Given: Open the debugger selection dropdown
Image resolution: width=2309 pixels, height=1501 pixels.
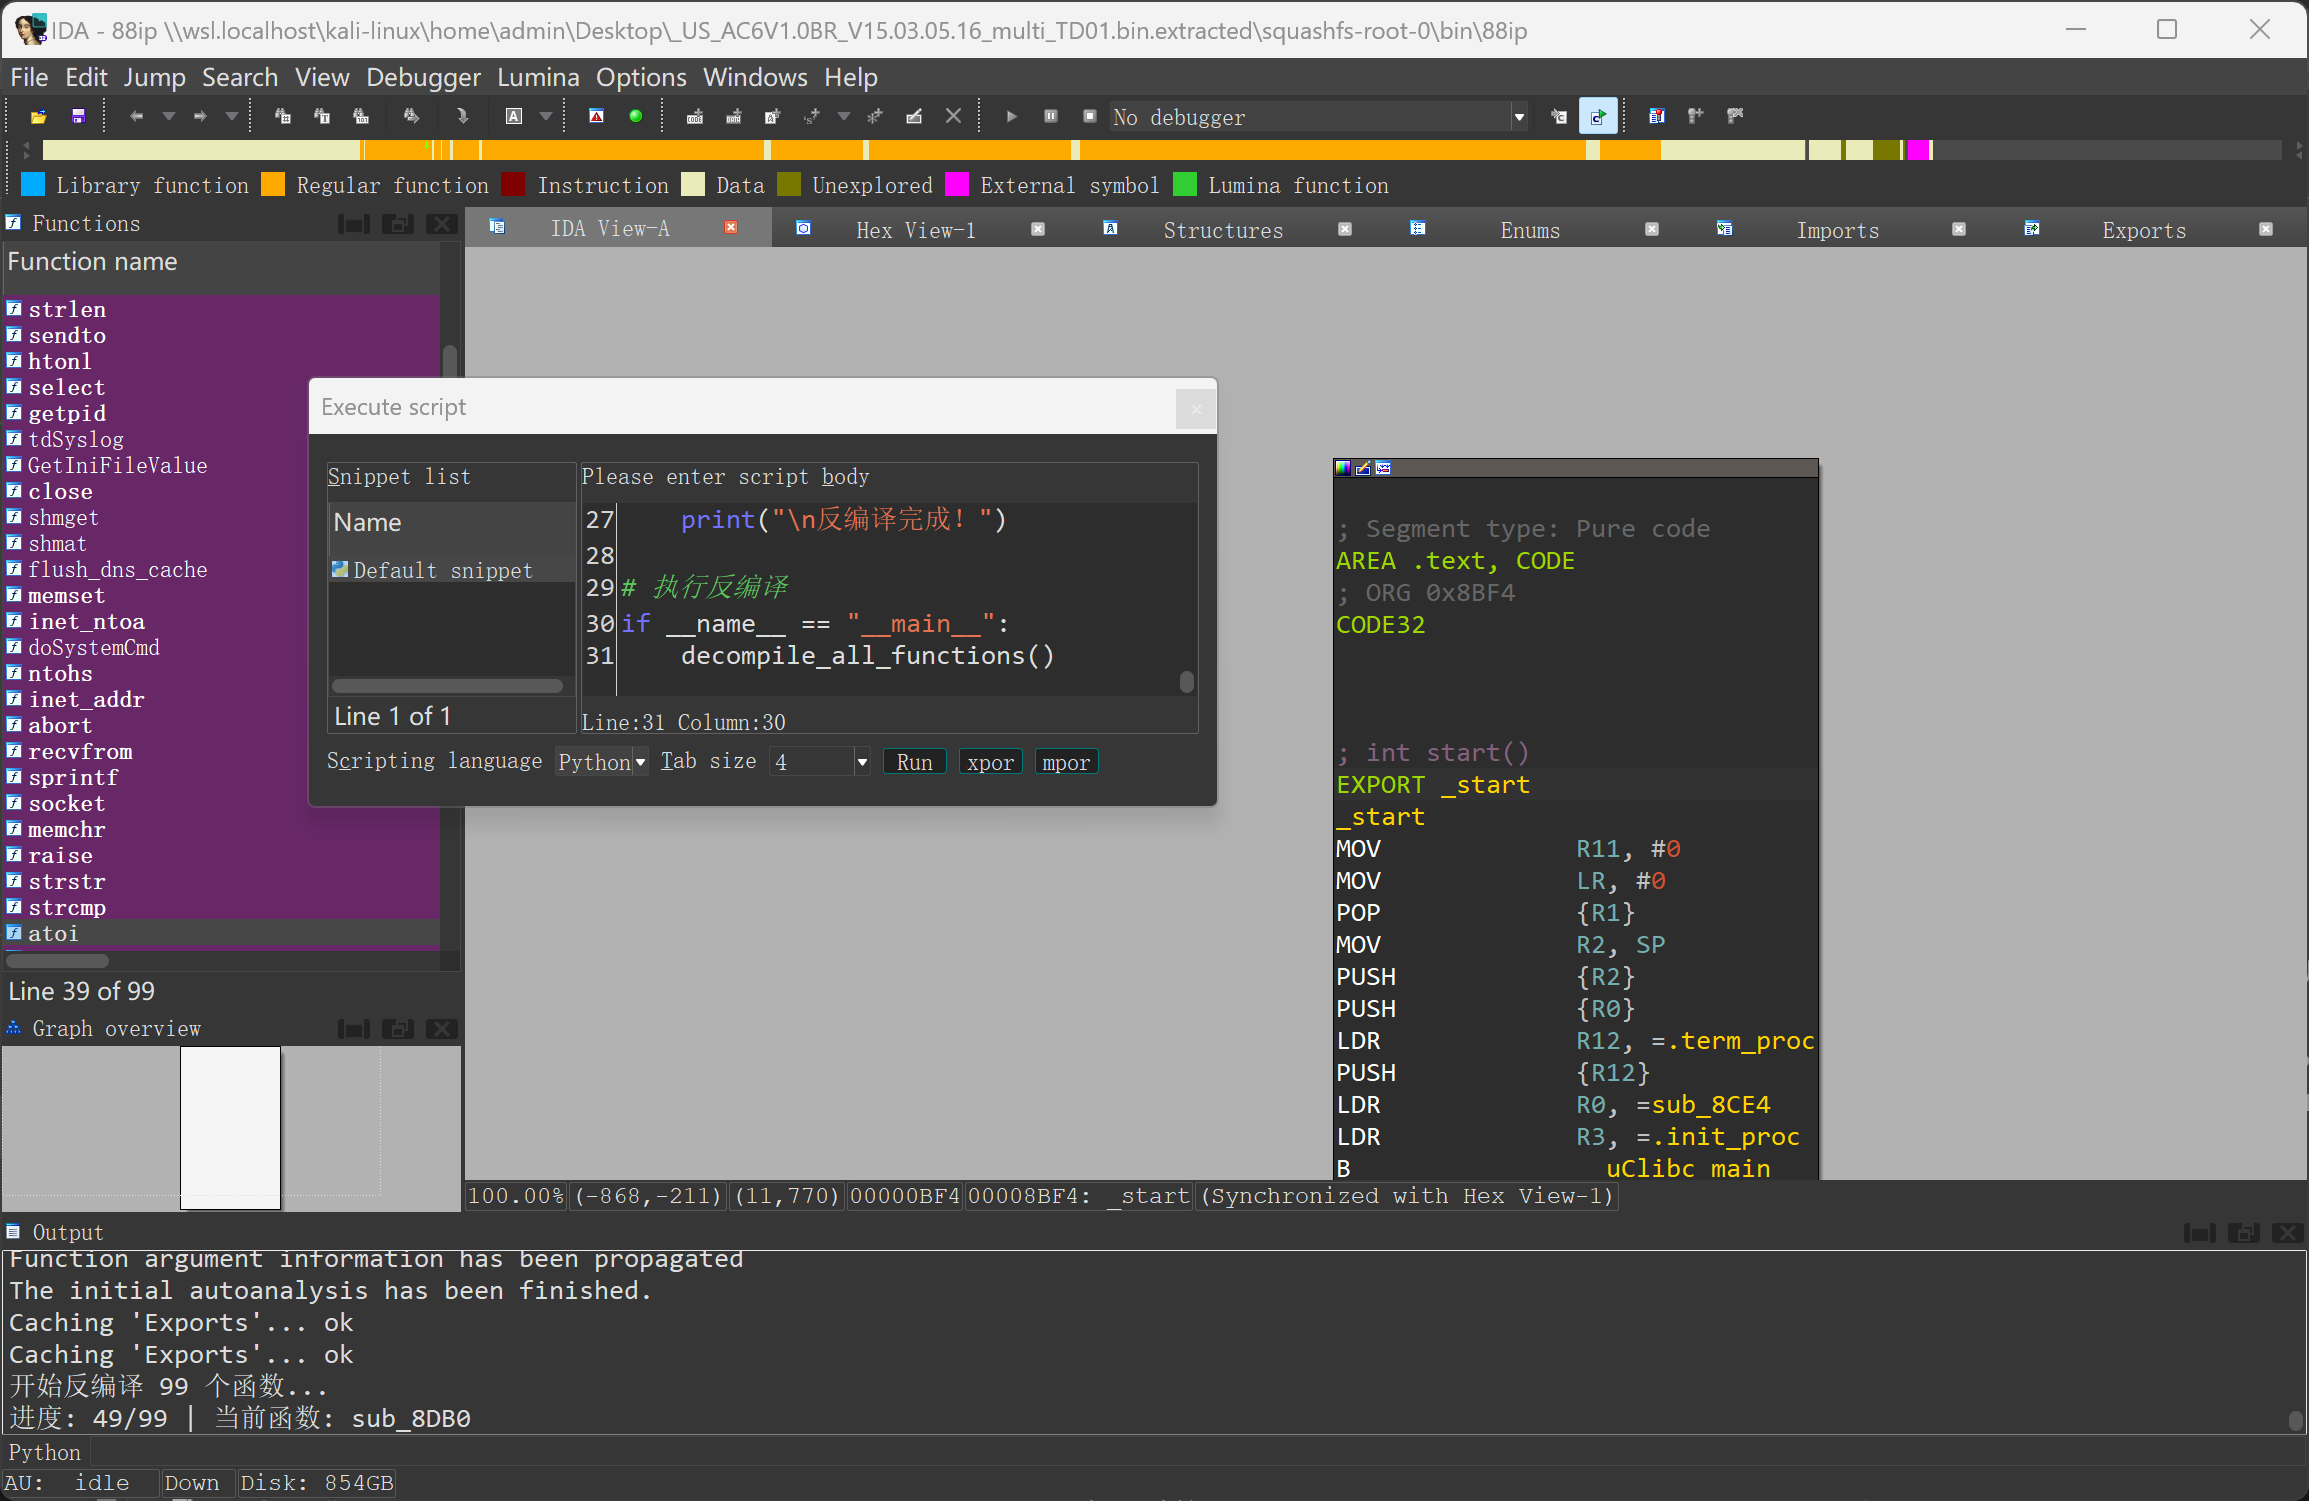Looking at the screenshot, I should click(1518, 117).
